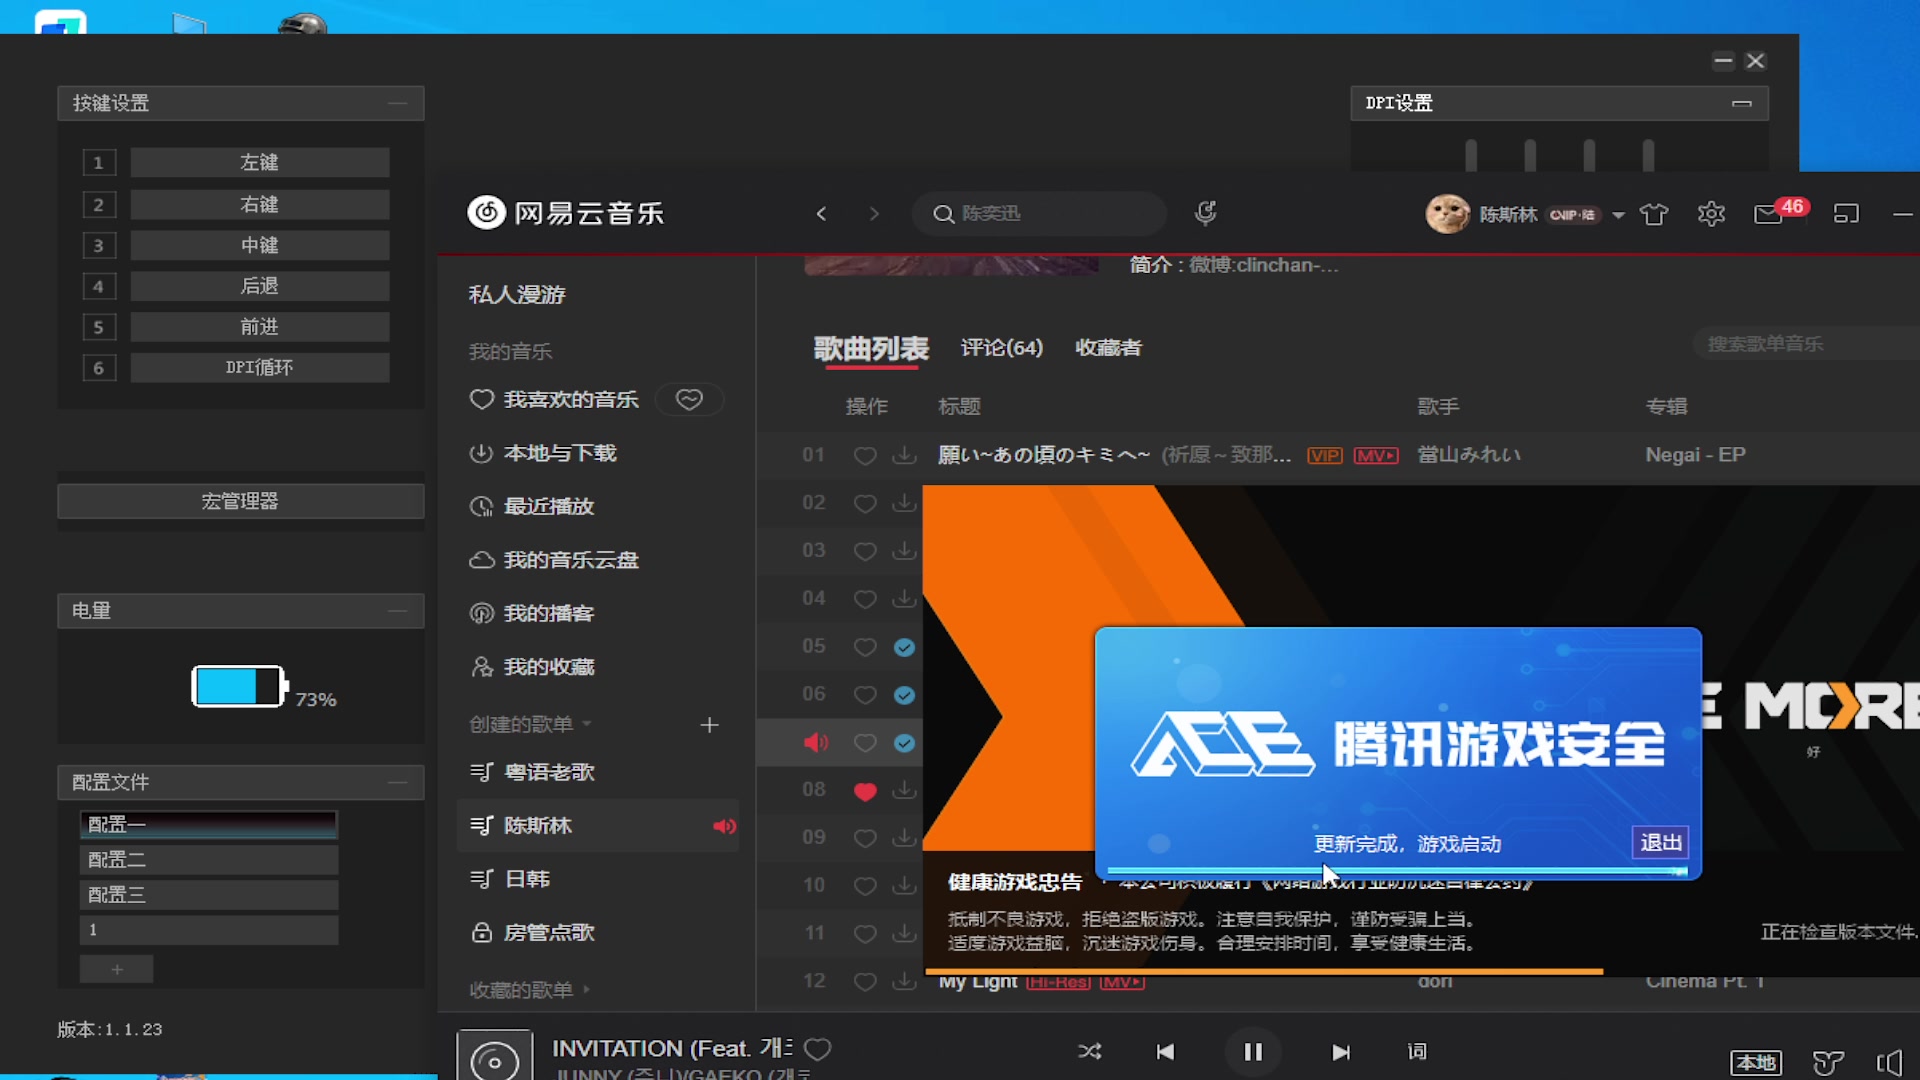
Task: Open 我的播客 page
Action: [532, 613]
